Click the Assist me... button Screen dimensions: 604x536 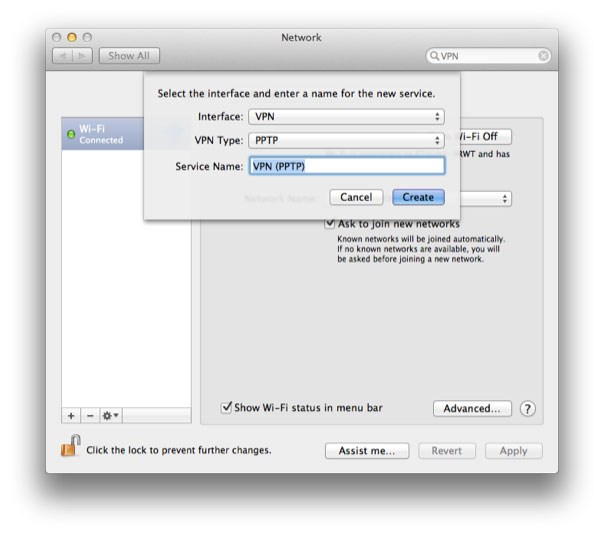pyautogui.click(x=367, y=451)
